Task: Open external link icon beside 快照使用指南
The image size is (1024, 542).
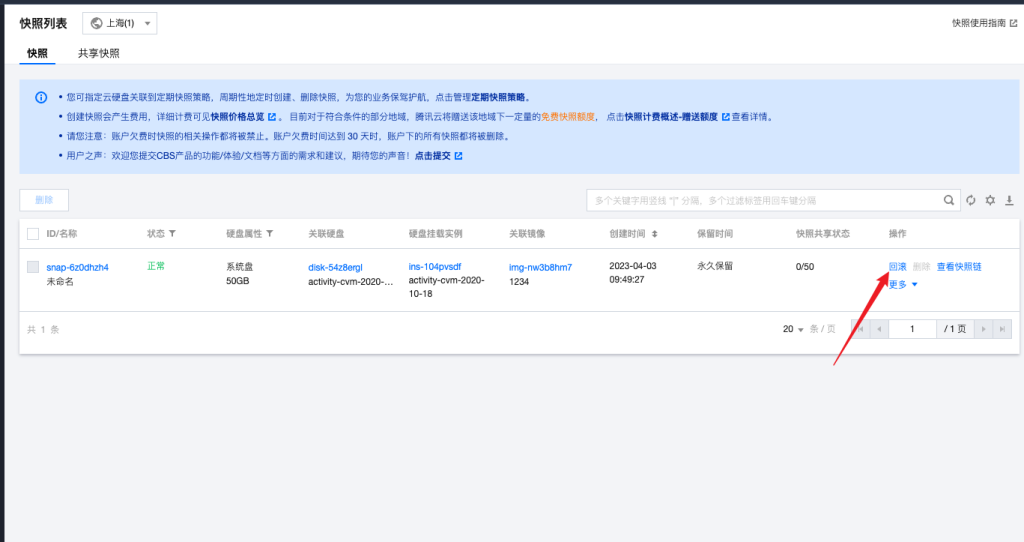Action: click(x=1014, y=23)
